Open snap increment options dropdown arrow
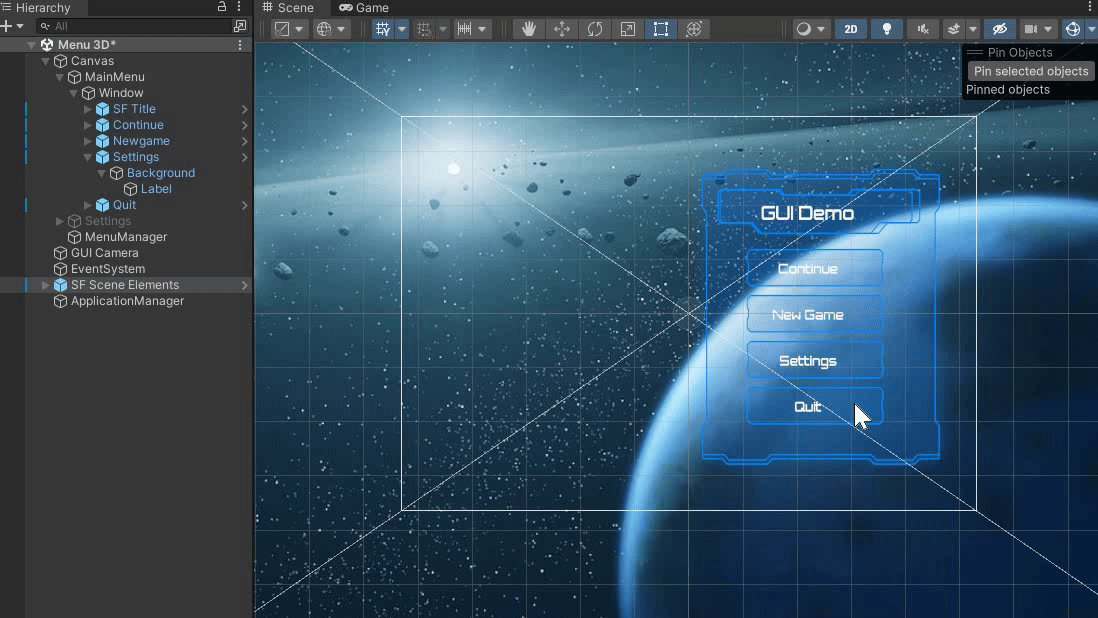The width and height of the screenshot is (1098, 618). (482, 29)
